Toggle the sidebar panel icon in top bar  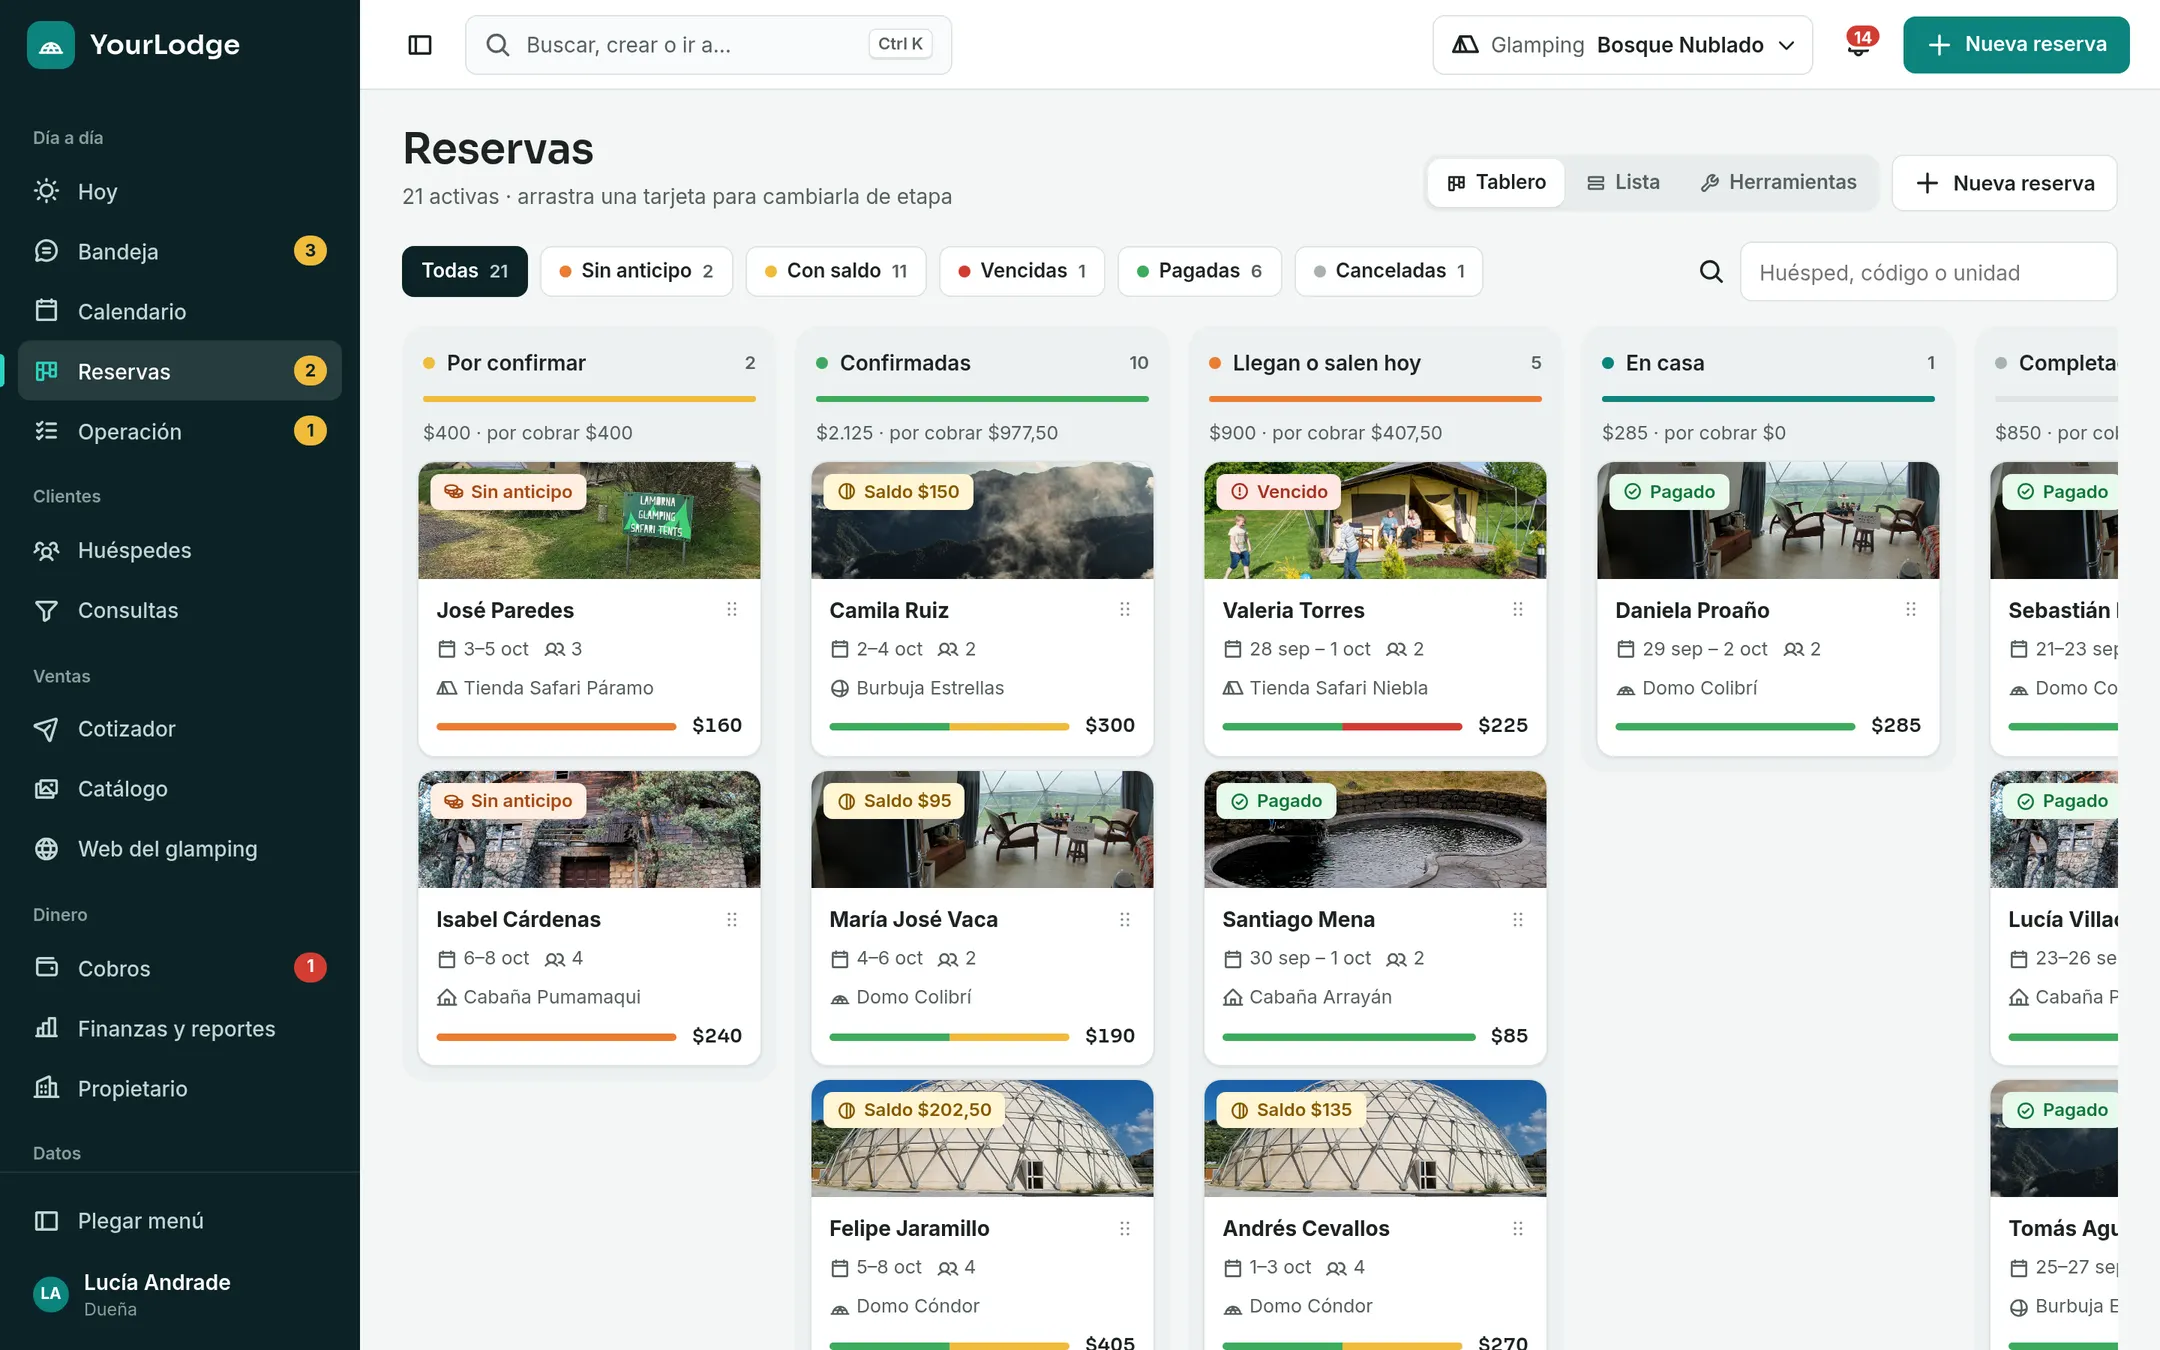click(420, 45)
